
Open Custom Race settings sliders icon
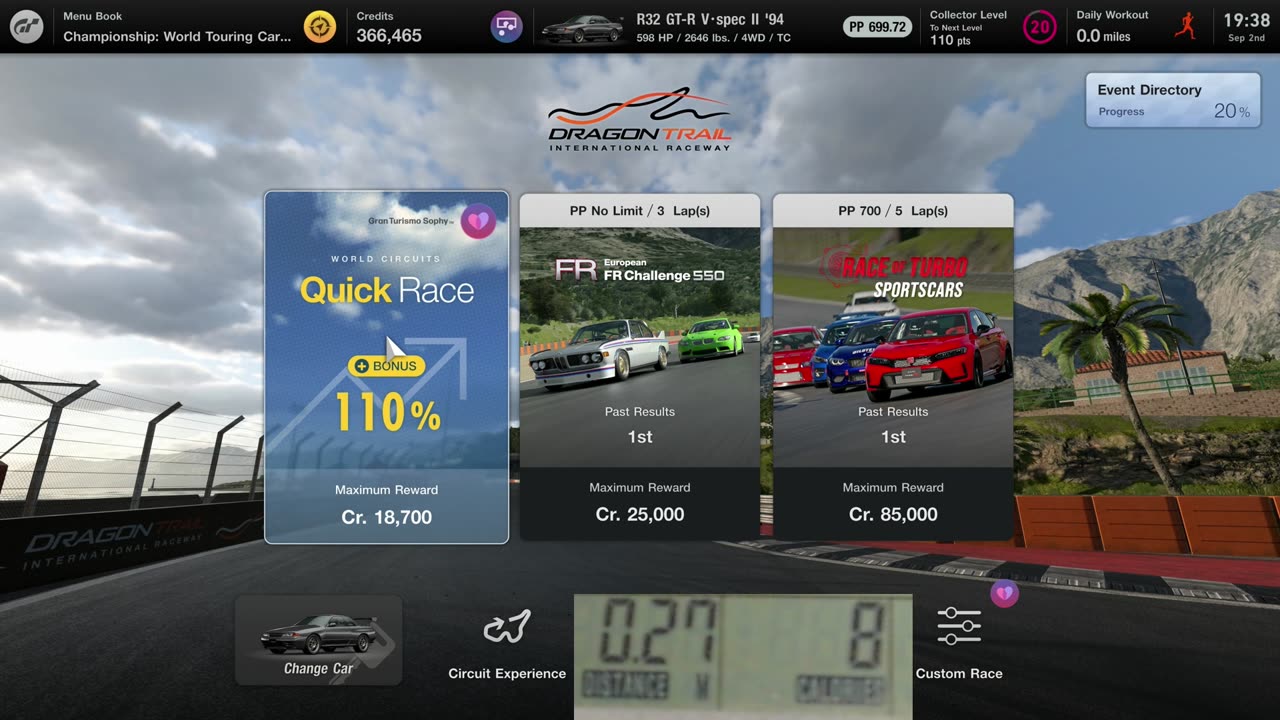point(959,627)
